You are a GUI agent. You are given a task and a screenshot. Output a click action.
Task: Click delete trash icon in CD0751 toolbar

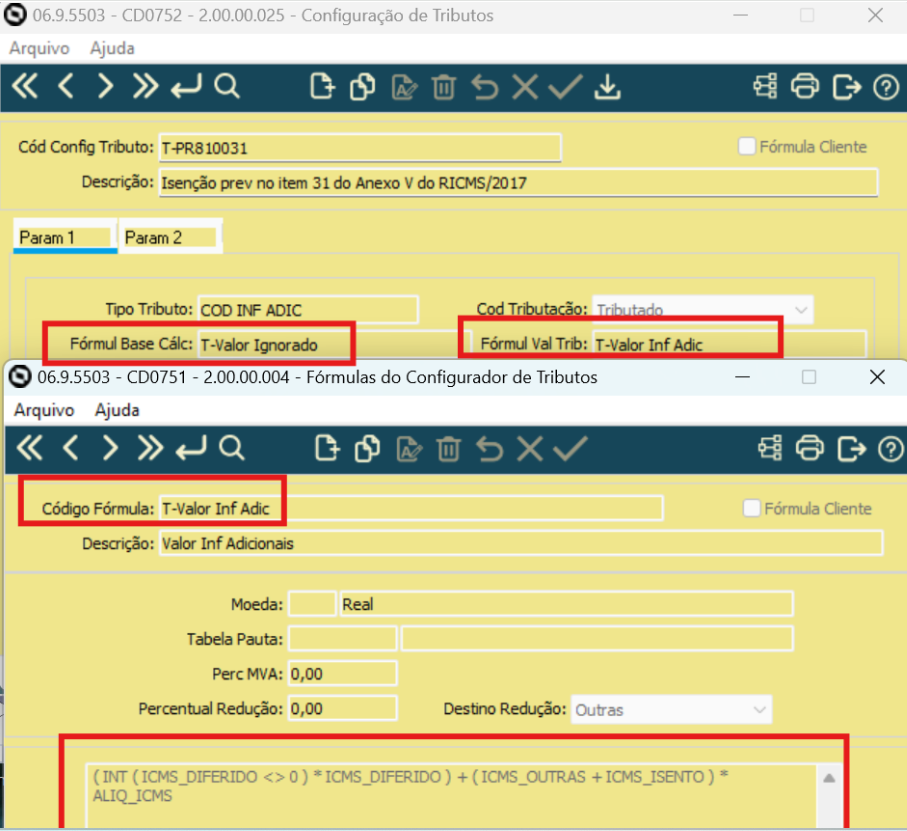tap(449, 450)
